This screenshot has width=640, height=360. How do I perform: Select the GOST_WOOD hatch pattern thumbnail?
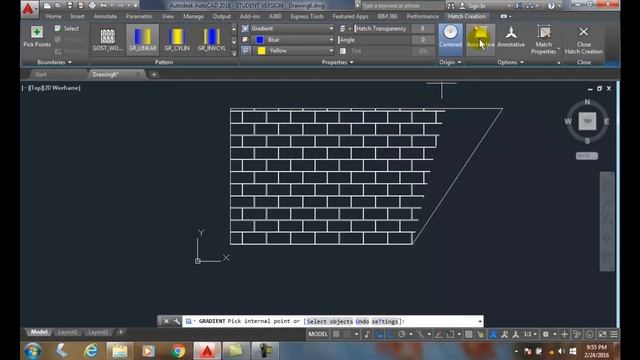(x=107, y=39)
